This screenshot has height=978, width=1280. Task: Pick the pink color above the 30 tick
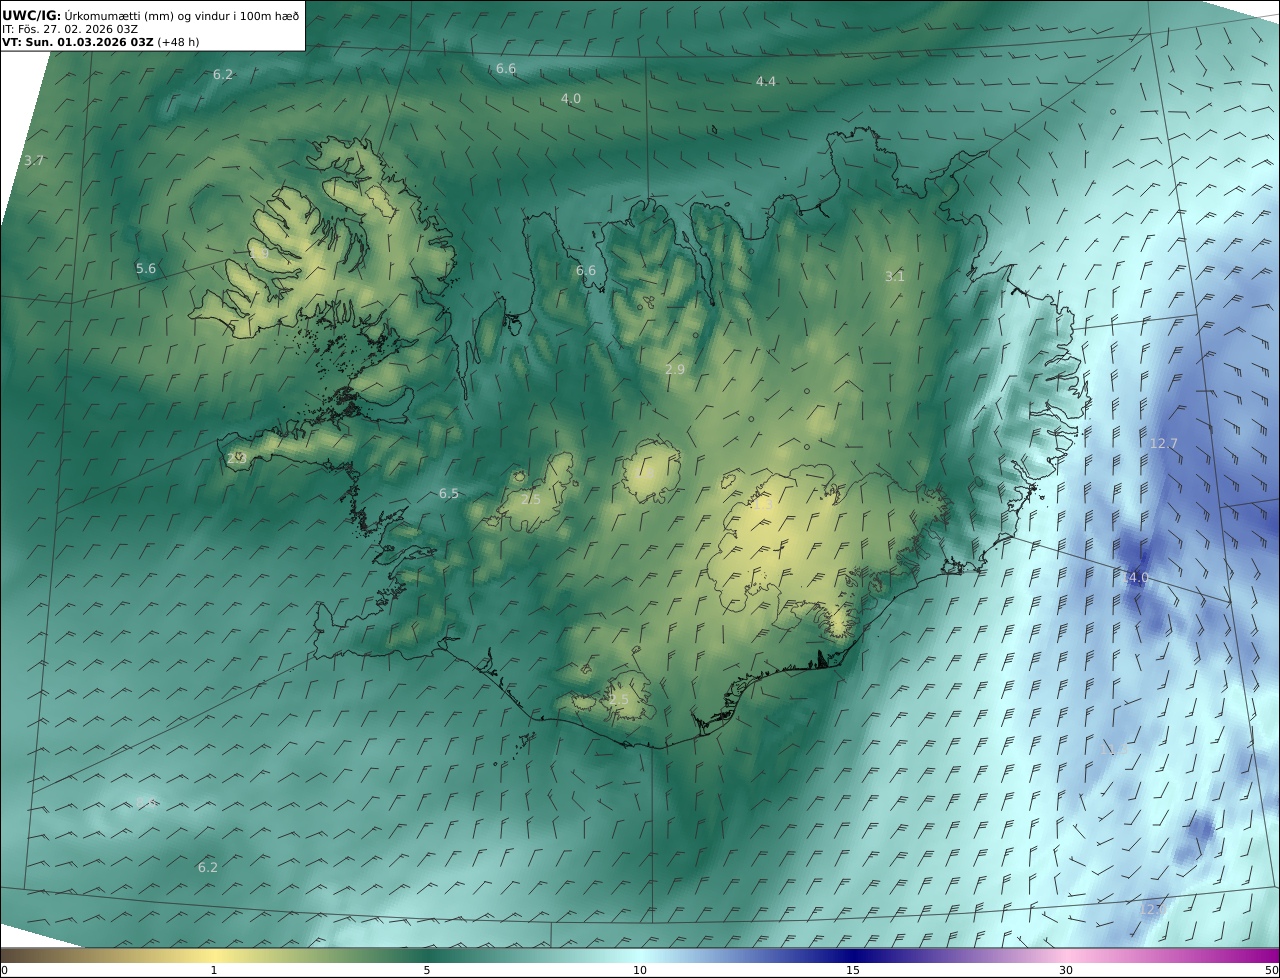1066,955
